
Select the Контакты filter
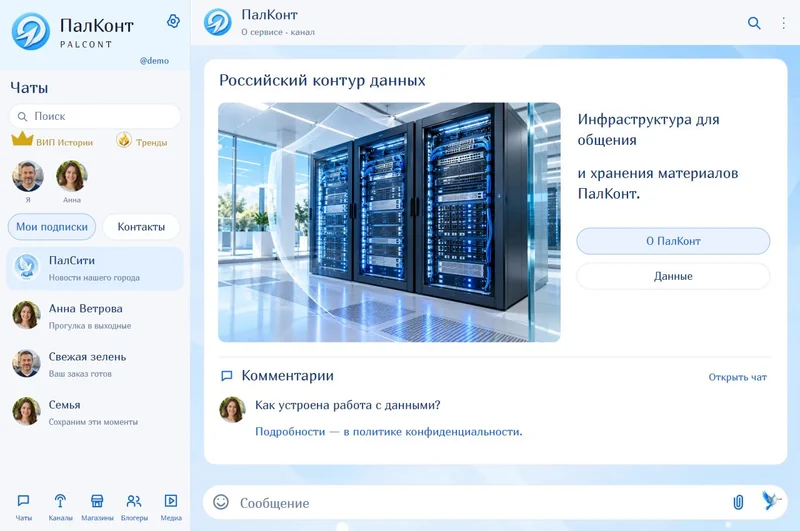[x=141, y=226]
